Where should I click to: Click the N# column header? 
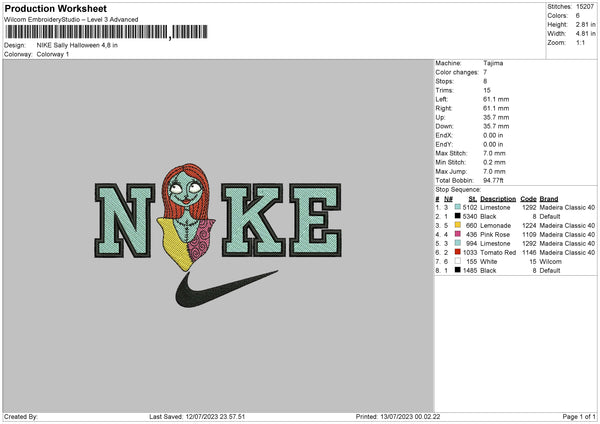coord(448,199)
